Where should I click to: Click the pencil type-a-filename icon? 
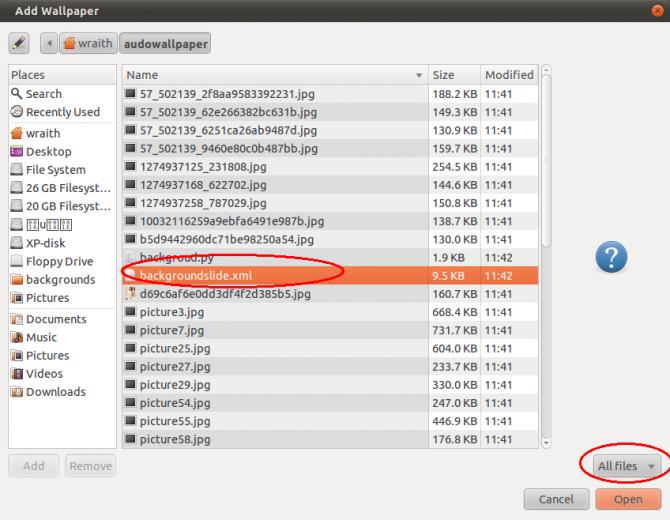(19, 43)
